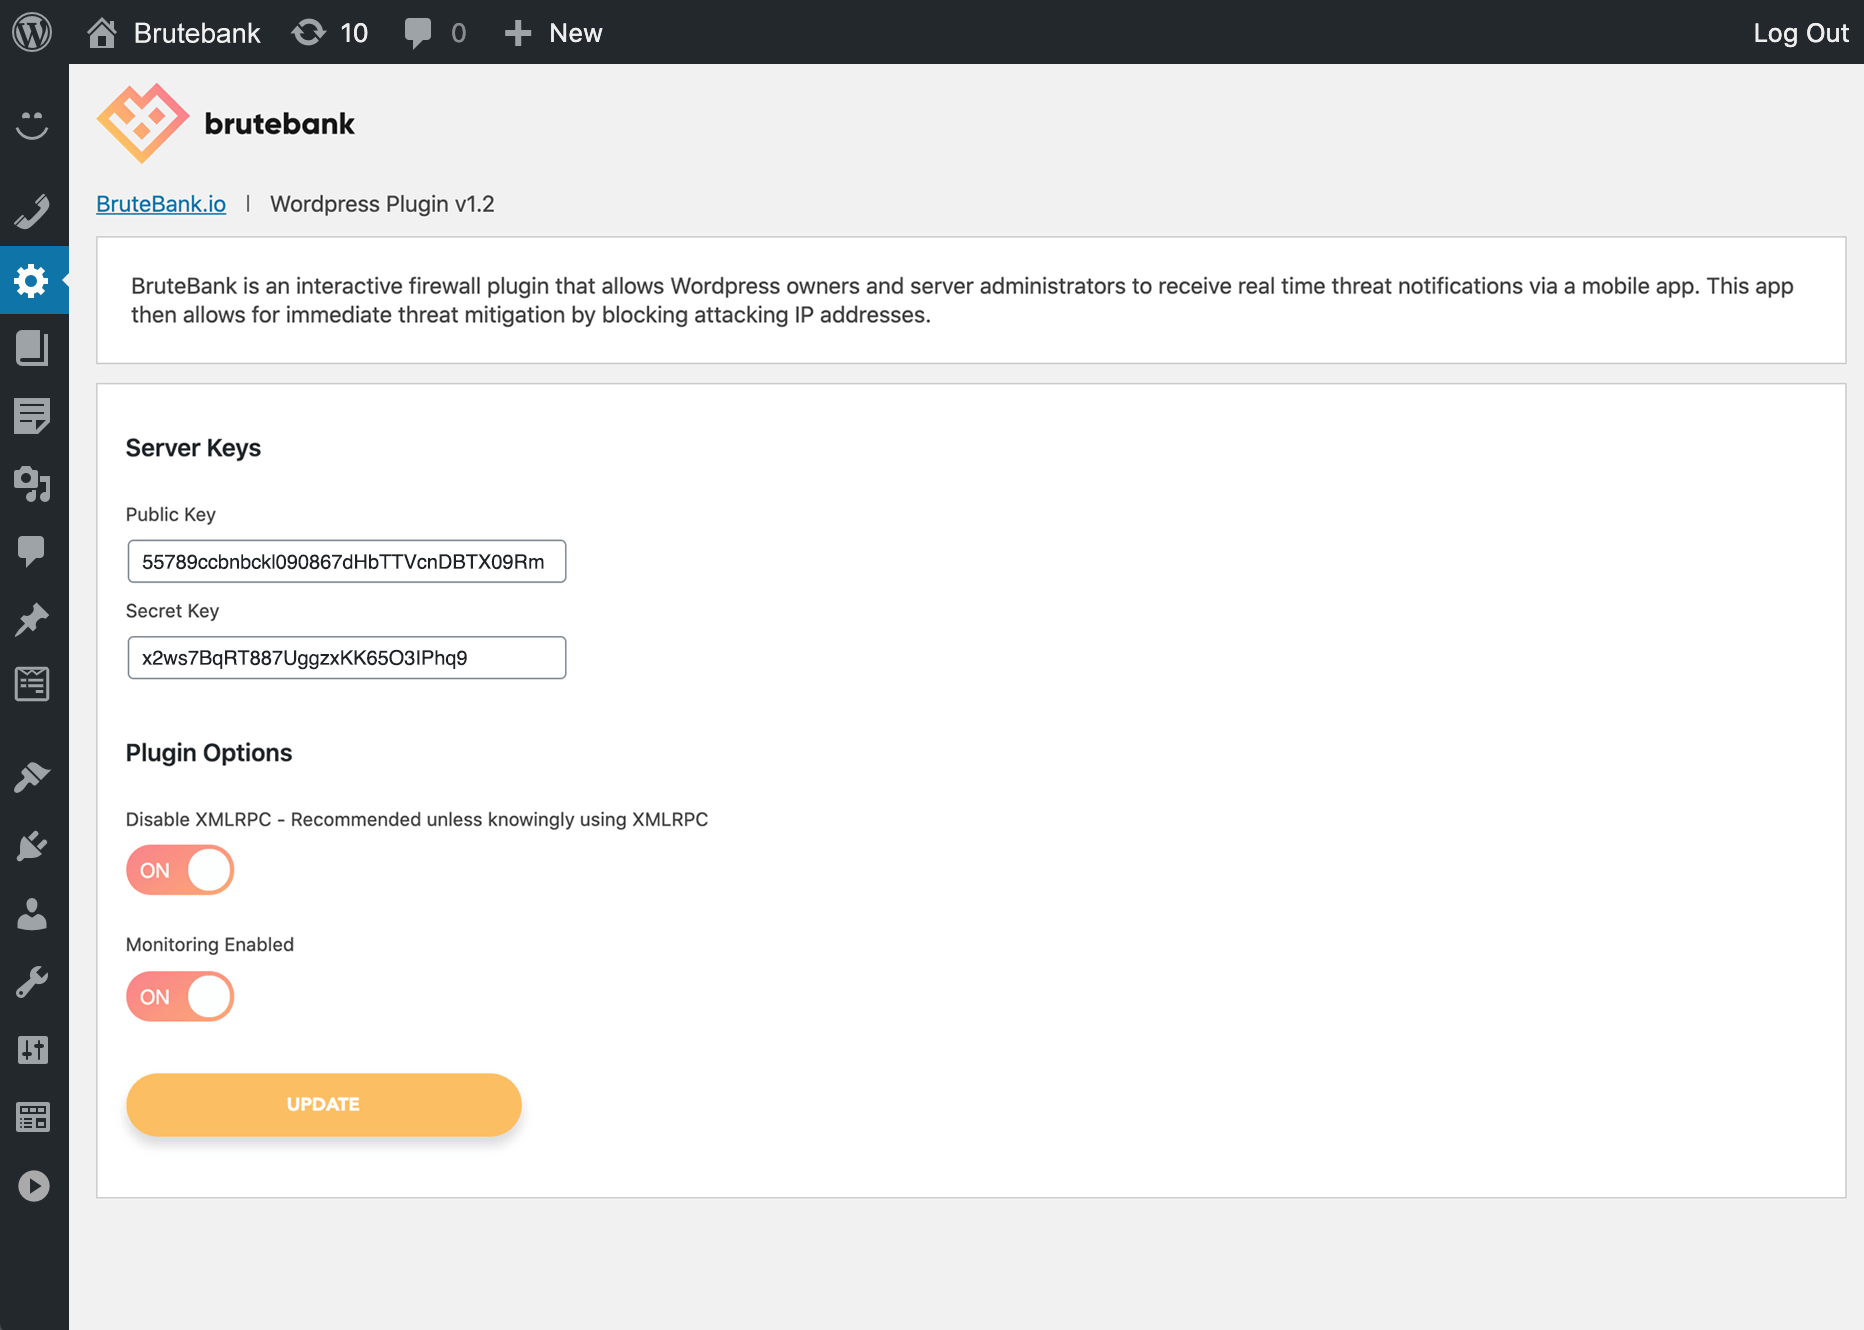Click the circular play sidebar icon
Viewport: 1864px width, 1330px height.
33,1186
